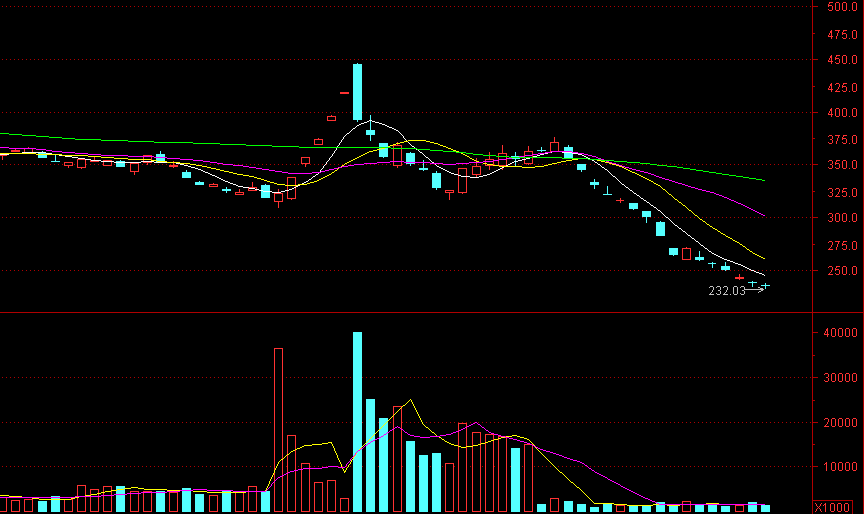
Task: Click the X1000 volume unit label
Action: click(x=832, y=507)
